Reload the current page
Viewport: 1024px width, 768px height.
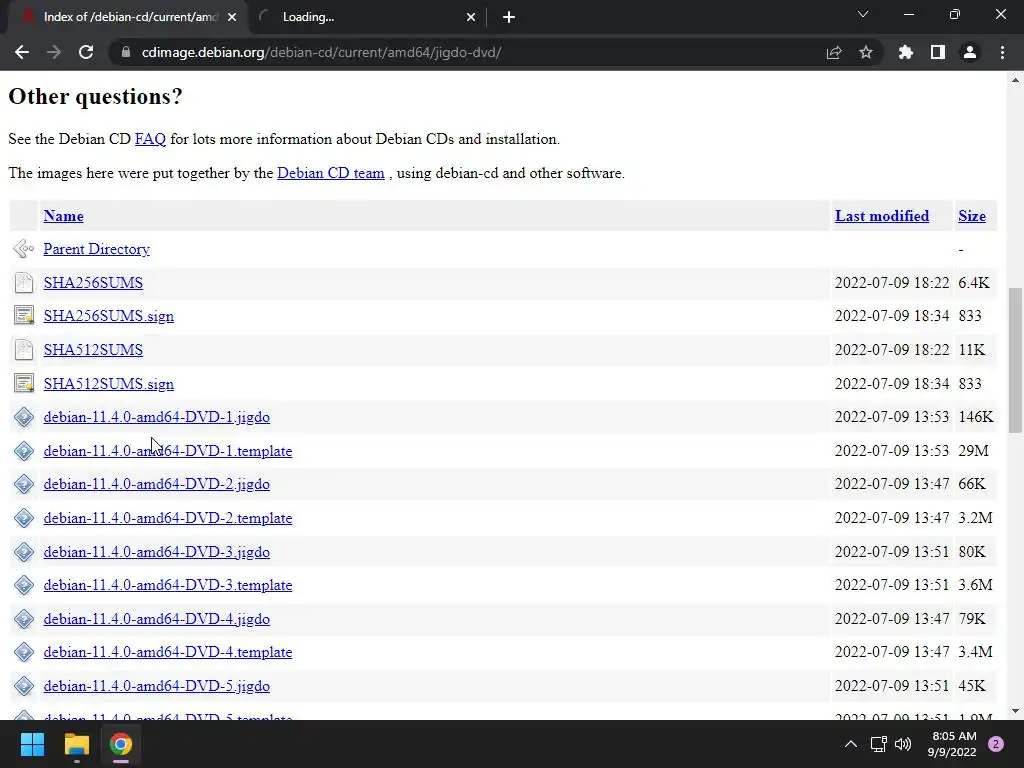pos(86,52)
